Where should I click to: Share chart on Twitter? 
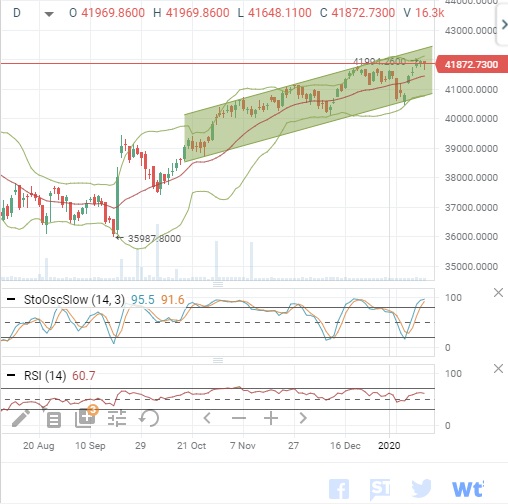coord(421,489)
